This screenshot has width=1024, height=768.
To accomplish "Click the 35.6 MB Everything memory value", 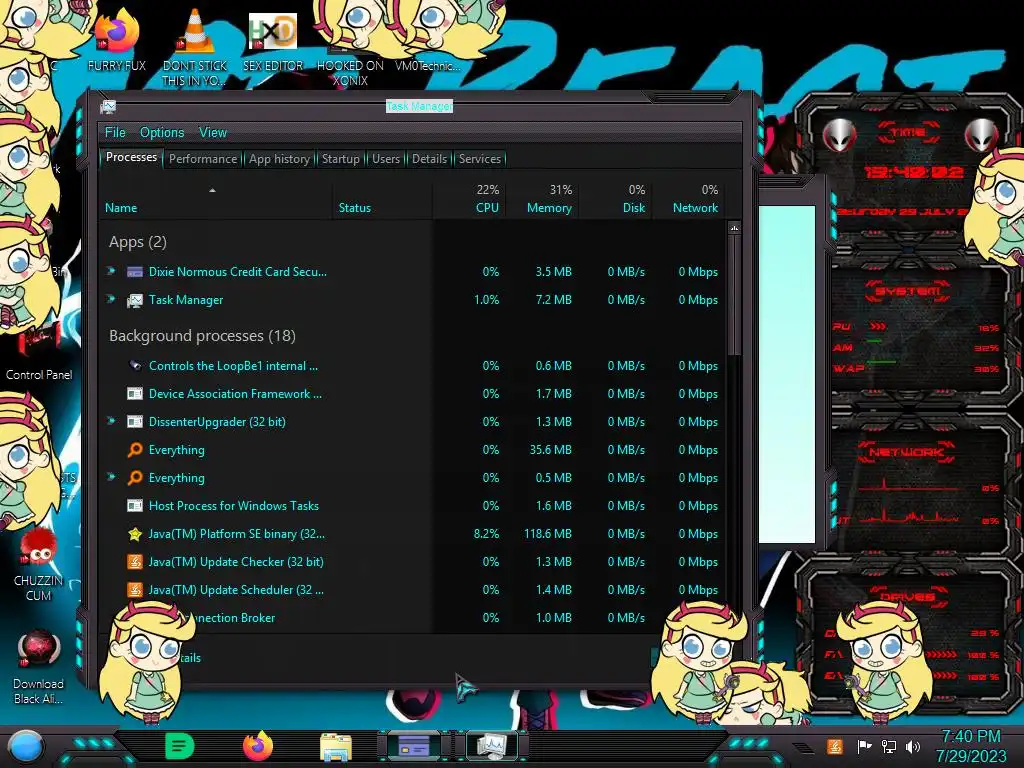I will [551, 450].
